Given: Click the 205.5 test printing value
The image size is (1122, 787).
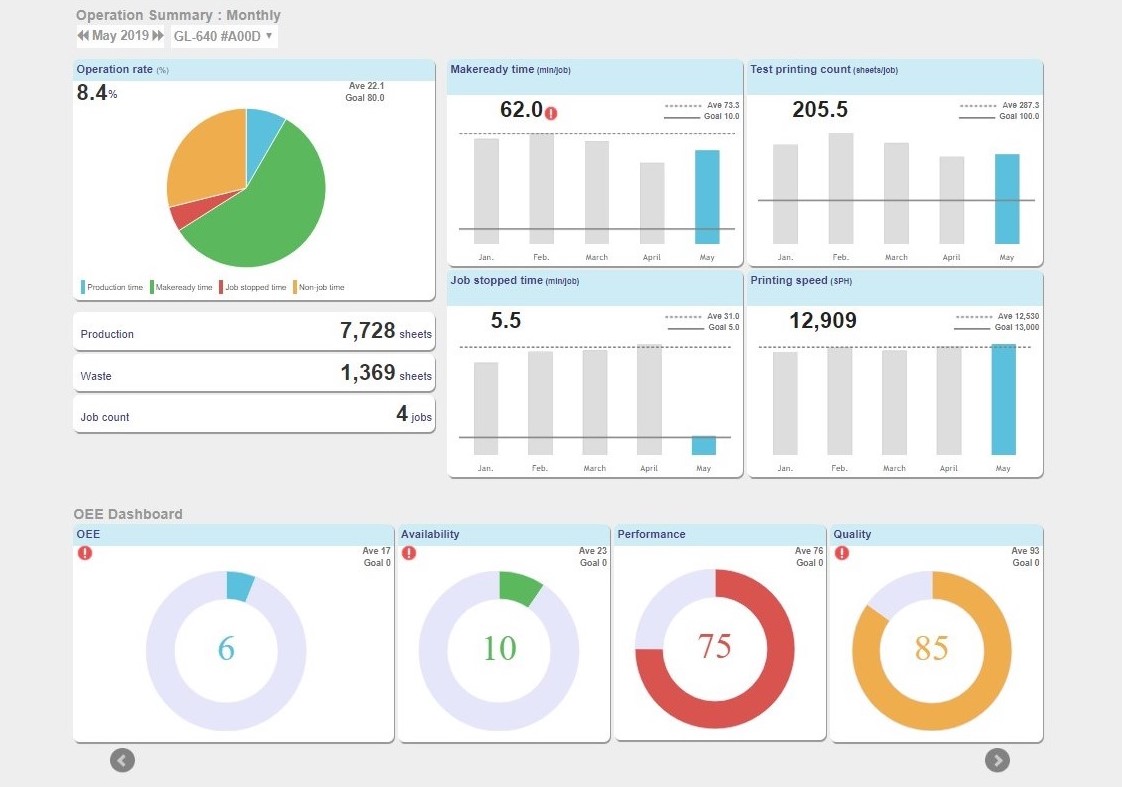Looking at the screenshot, I should tap(820, 109).
